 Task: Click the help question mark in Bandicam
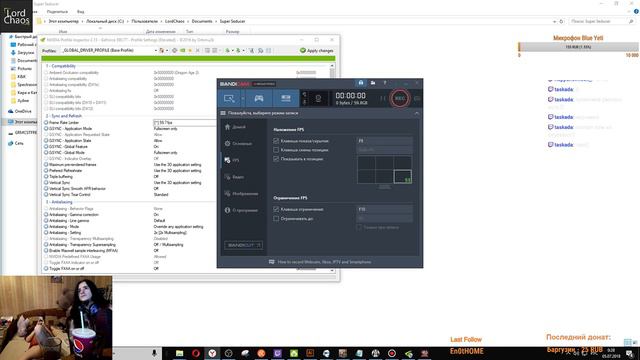384,83
